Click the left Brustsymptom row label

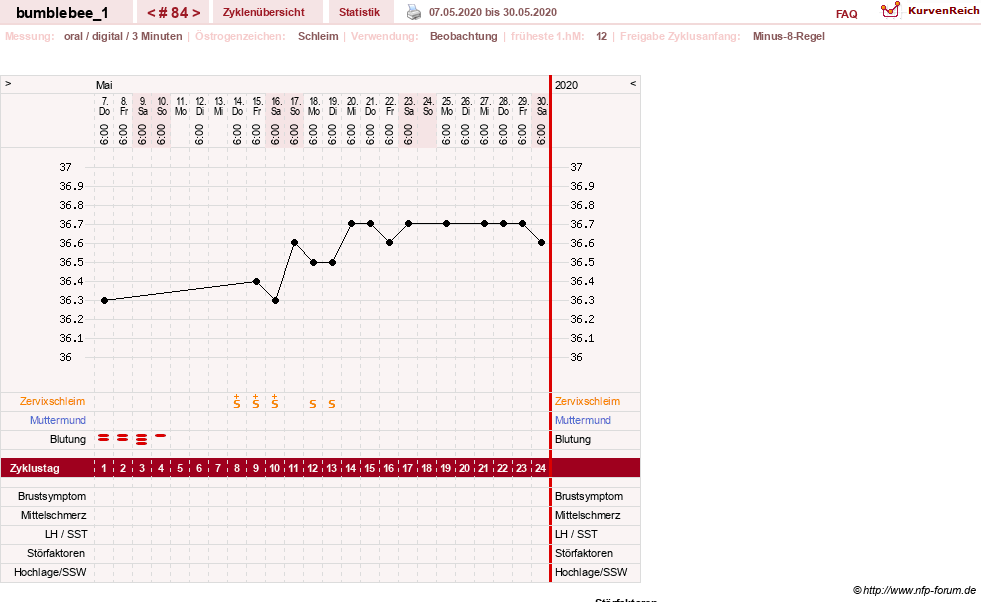click(52, 496)
